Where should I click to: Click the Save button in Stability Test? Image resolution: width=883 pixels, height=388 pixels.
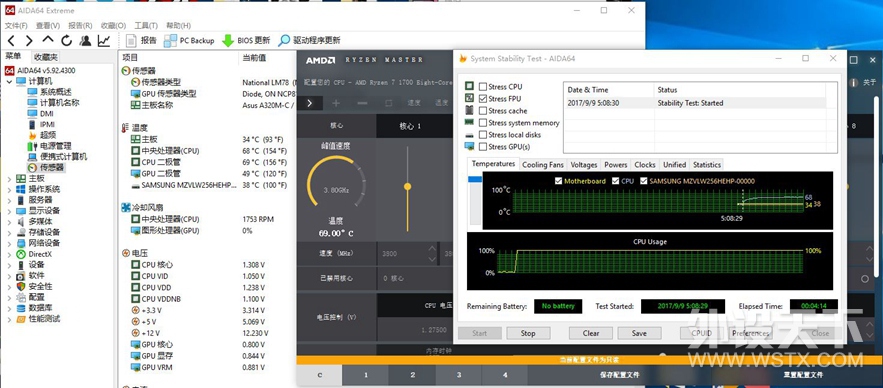point(639,333)
